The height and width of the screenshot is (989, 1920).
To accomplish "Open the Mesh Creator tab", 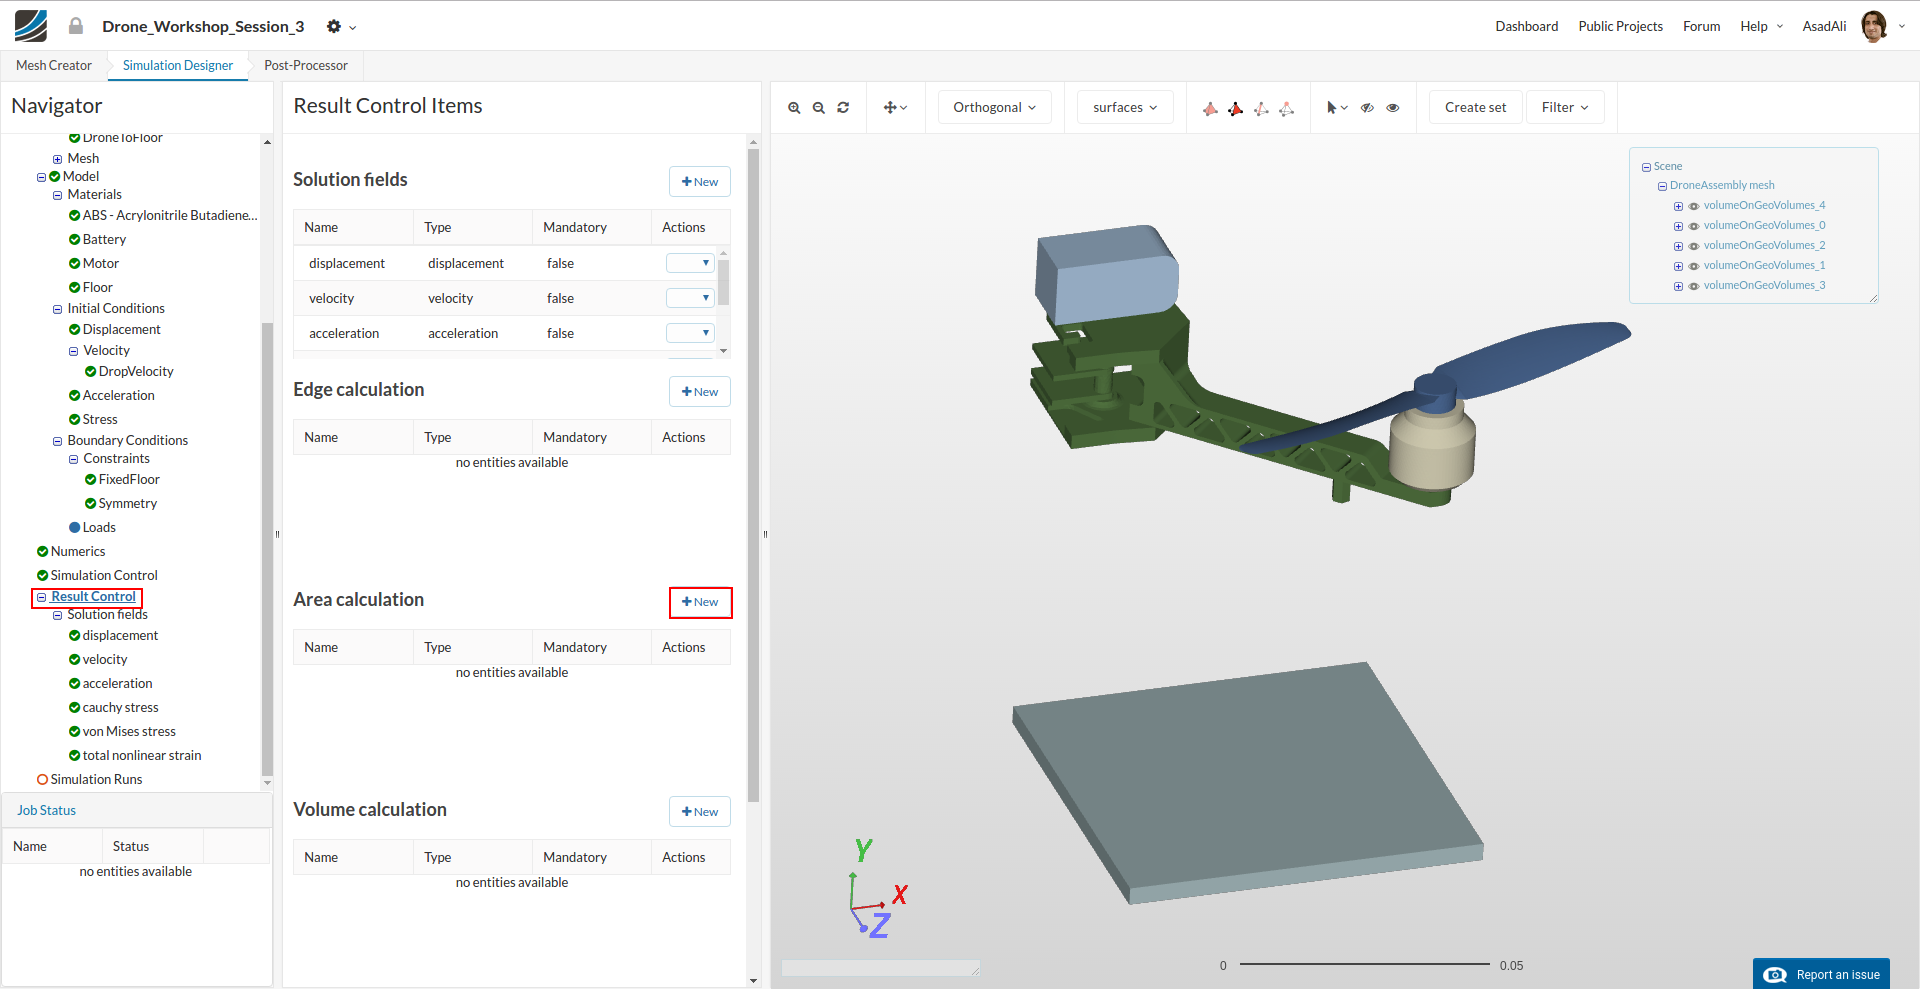I will coord(54,66).
